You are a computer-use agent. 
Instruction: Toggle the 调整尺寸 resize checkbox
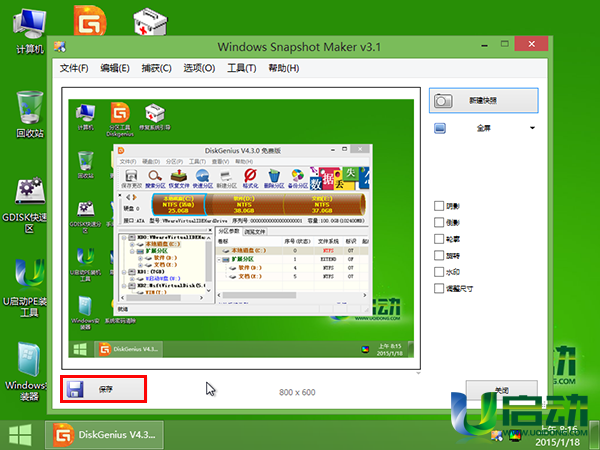(439, 288)
